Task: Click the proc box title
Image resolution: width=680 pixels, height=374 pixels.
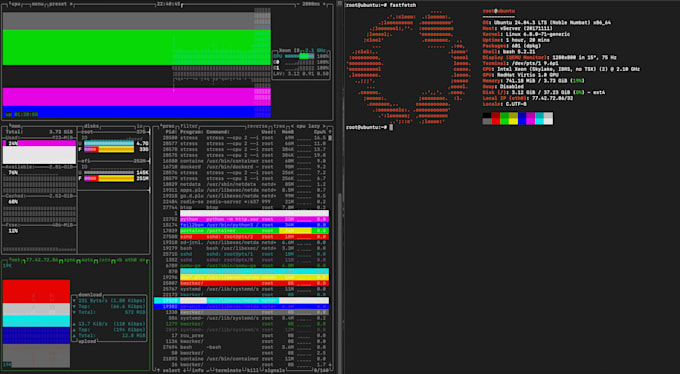Action: point(167,126)
